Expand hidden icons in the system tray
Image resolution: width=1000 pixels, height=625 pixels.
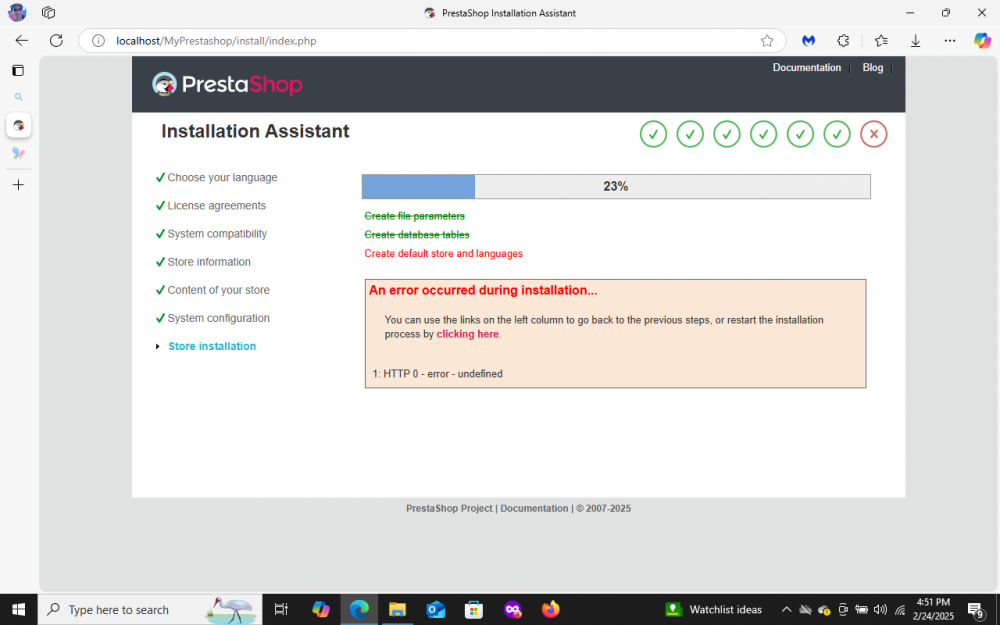pos(787,609)
